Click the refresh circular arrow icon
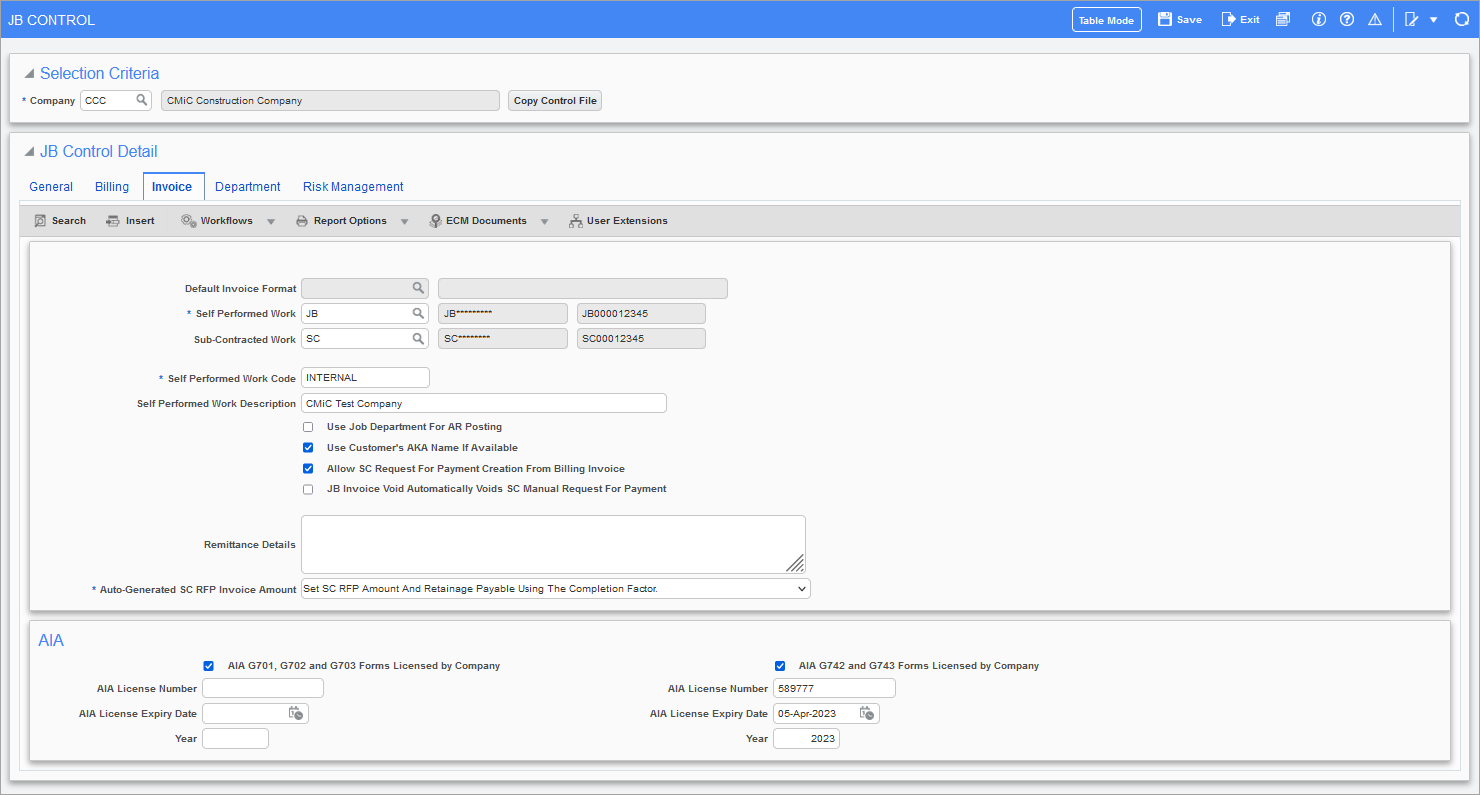The image size is (1480, 795). (x=1462, y=19)
